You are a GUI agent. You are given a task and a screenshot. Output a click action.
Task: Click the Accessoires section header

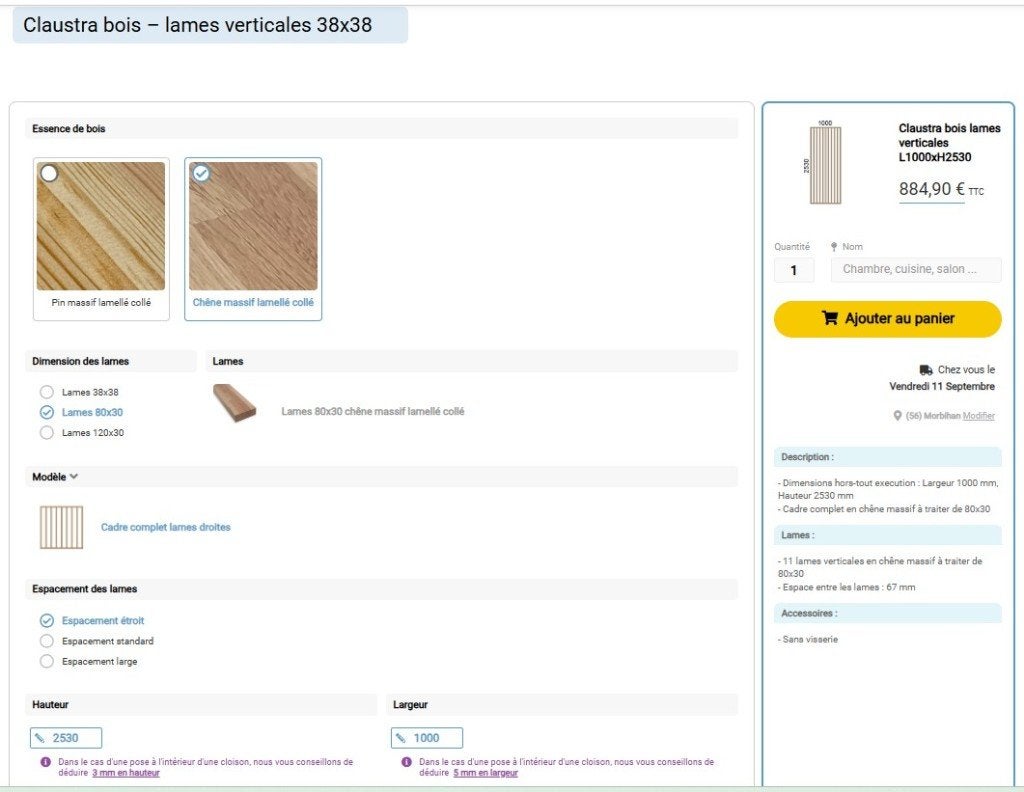pyautogui.click(x=888, y=613)
